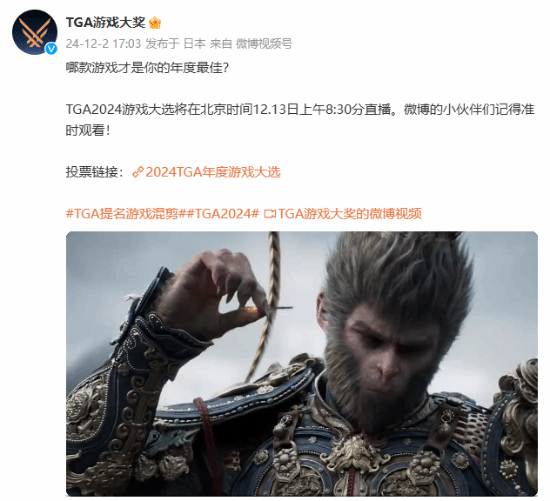Click the 投票链接: label text
This screenshot has width=550, height=501.
point(95,172)
